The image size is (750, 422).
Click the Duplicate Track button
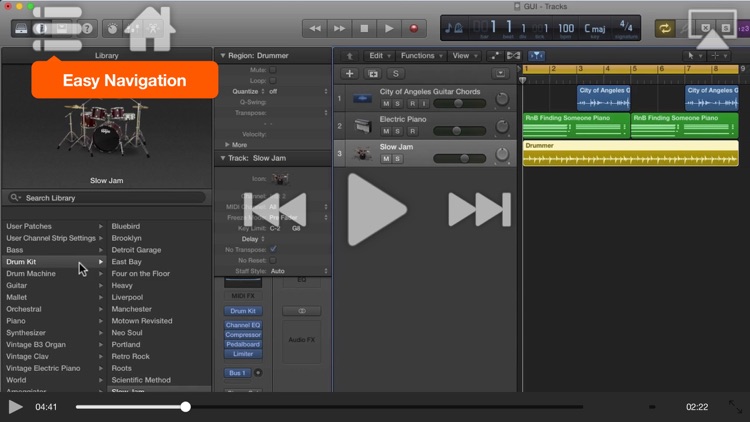[x=373, y=74]
